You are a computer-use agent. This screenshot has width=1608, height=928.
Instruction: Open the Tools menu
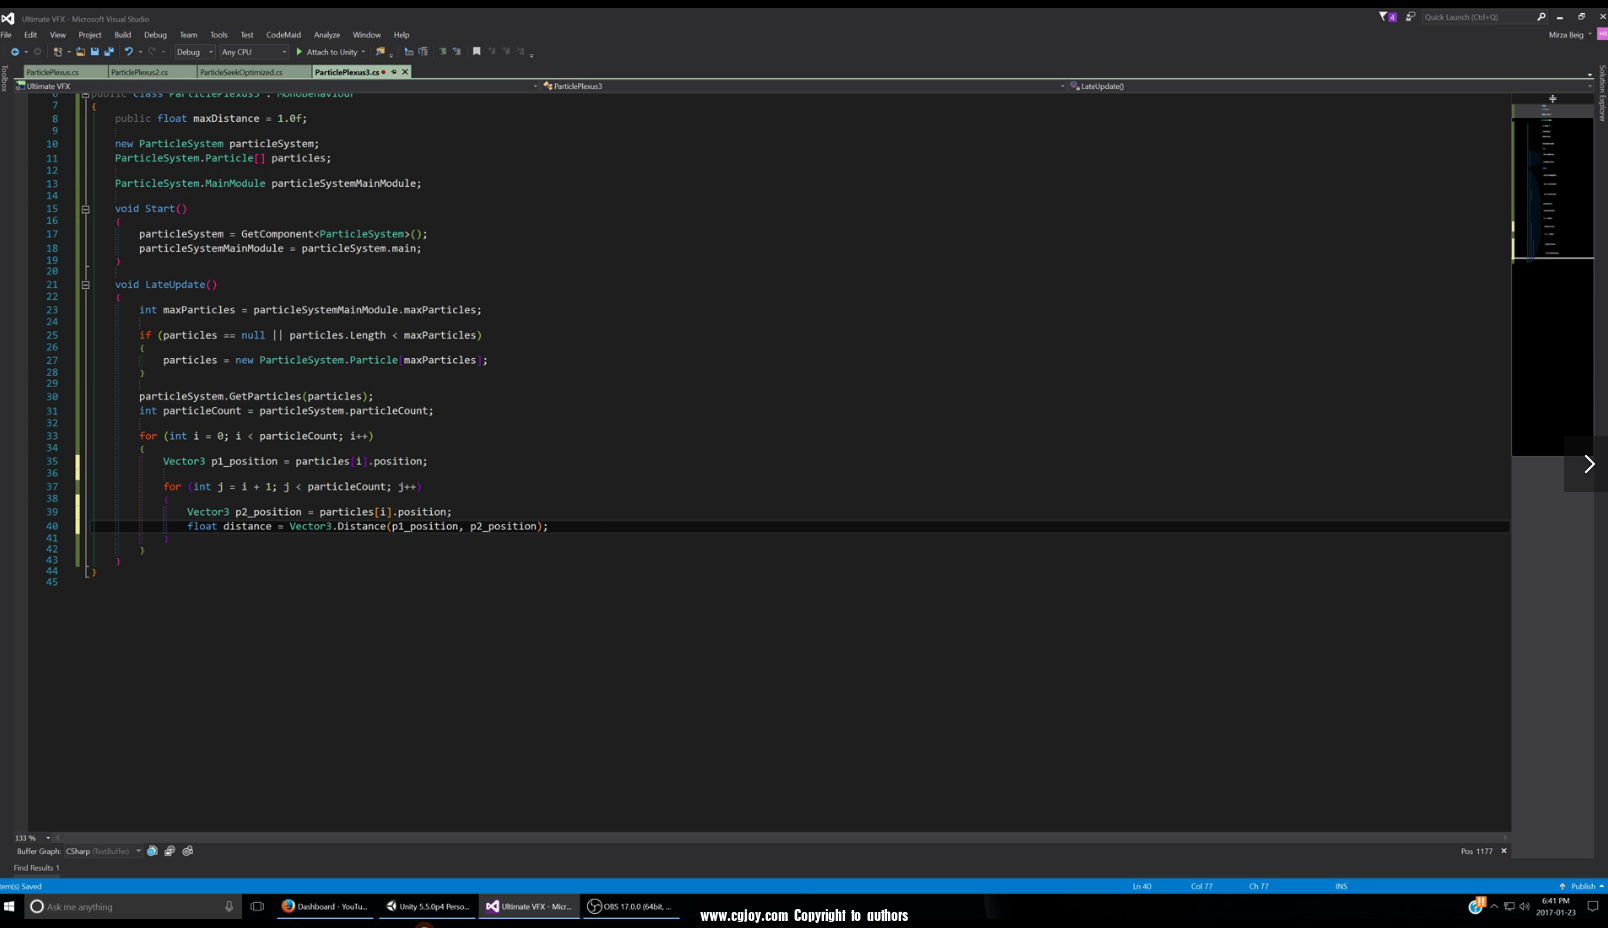point(219,35)
